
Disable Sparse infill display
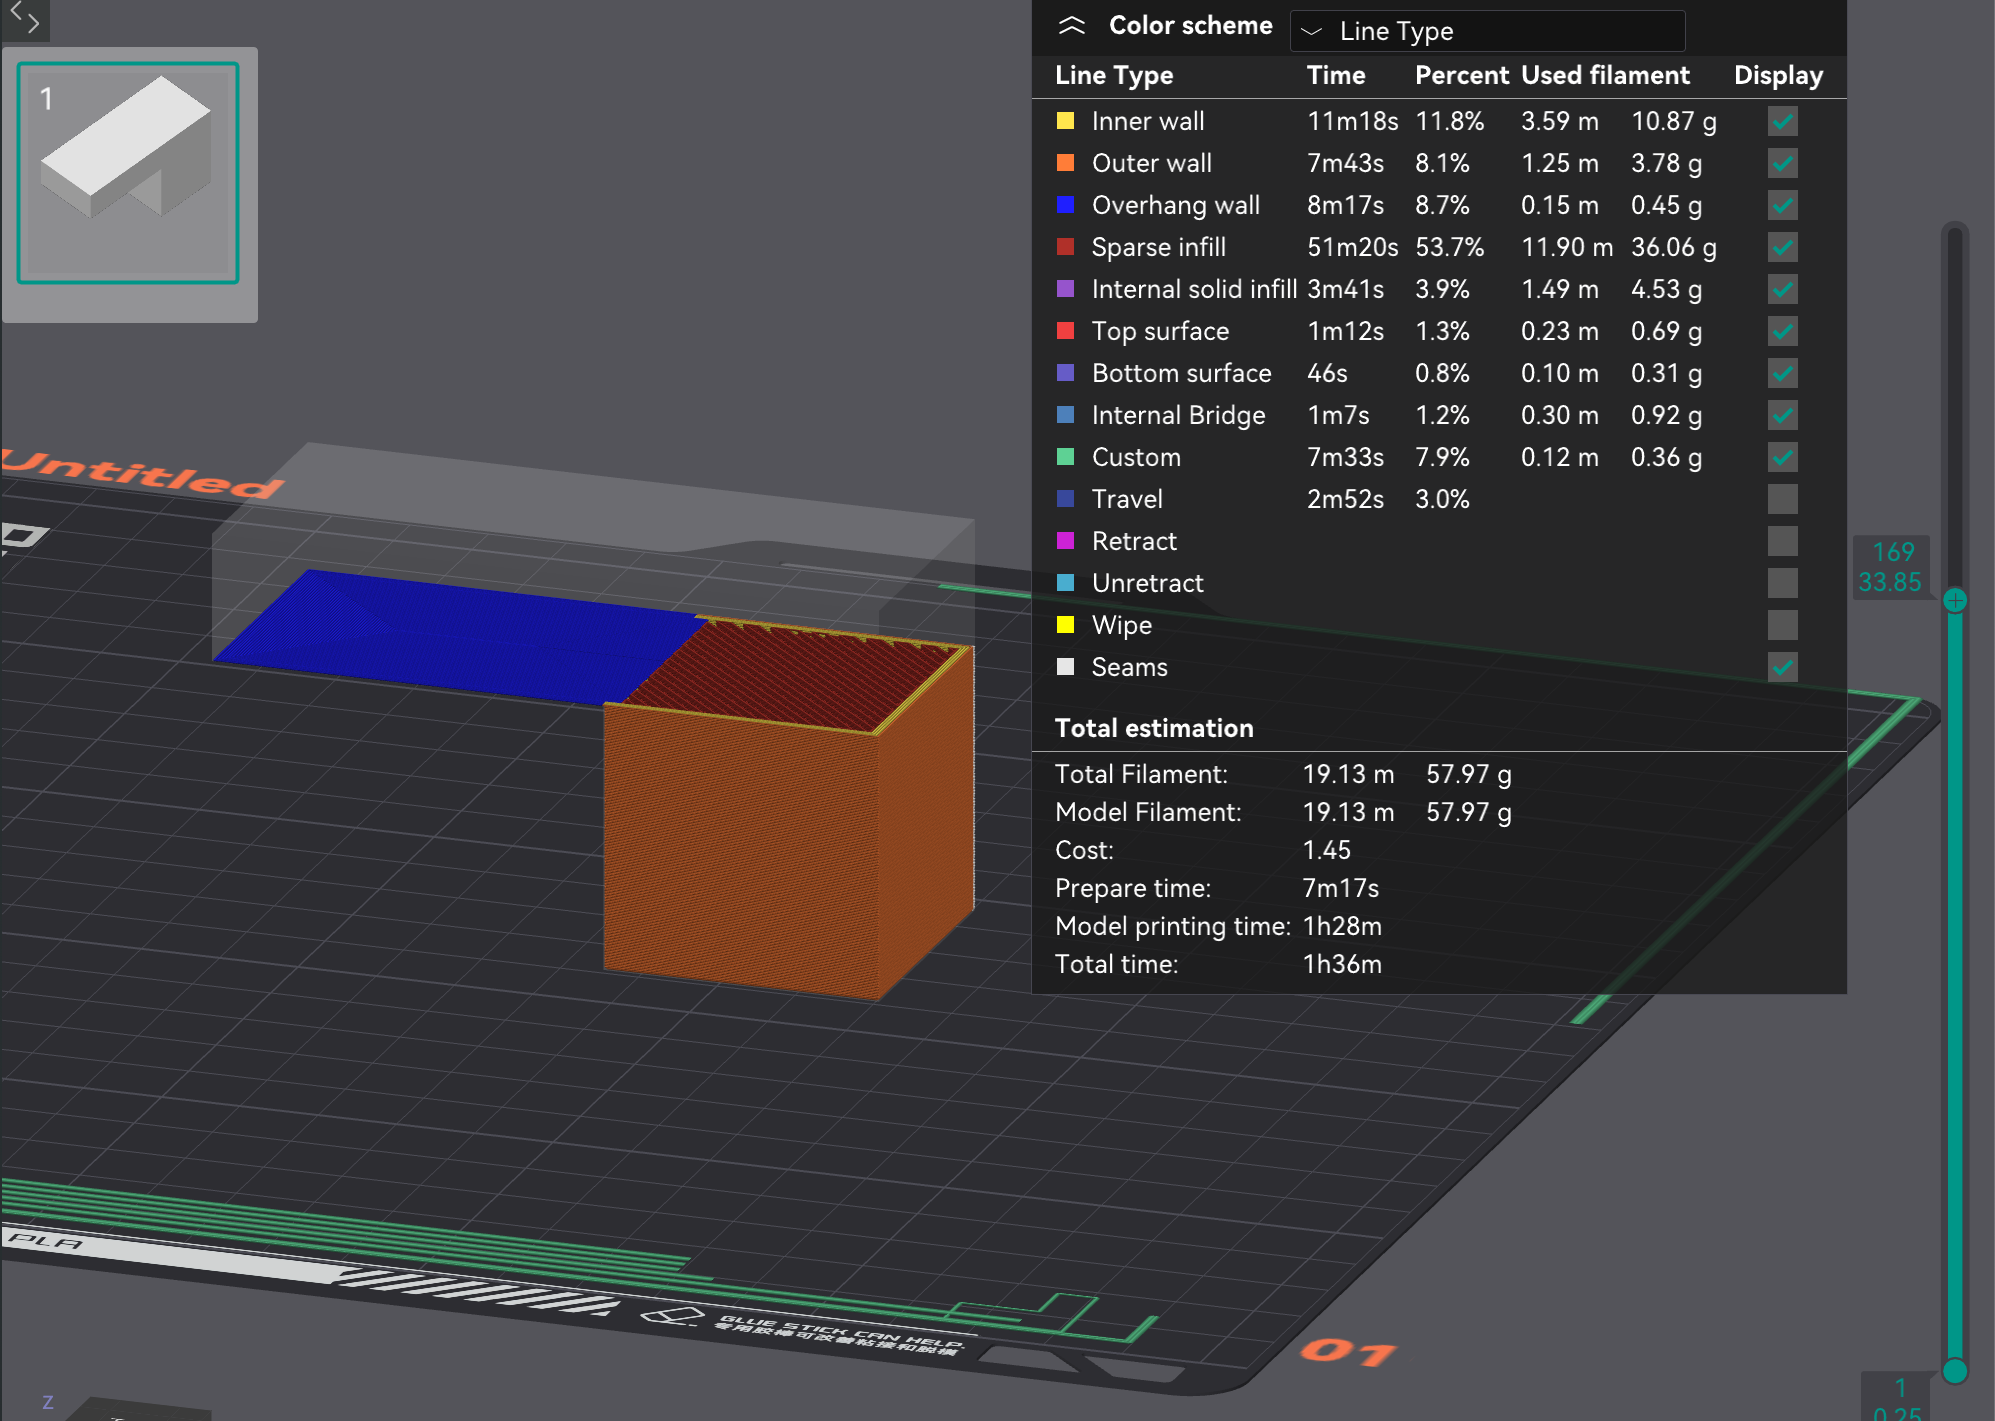[x=1782, y=247]
